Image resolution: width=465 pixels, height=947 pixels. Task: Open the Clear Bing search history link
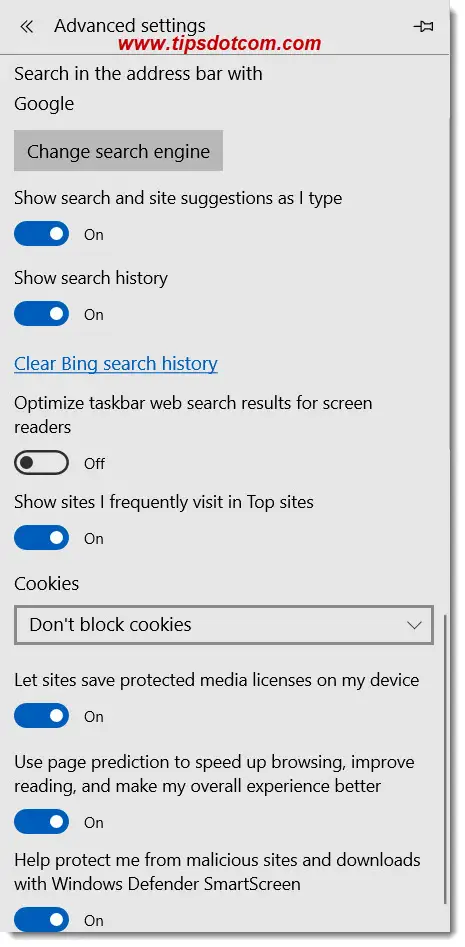coord(116,364)
